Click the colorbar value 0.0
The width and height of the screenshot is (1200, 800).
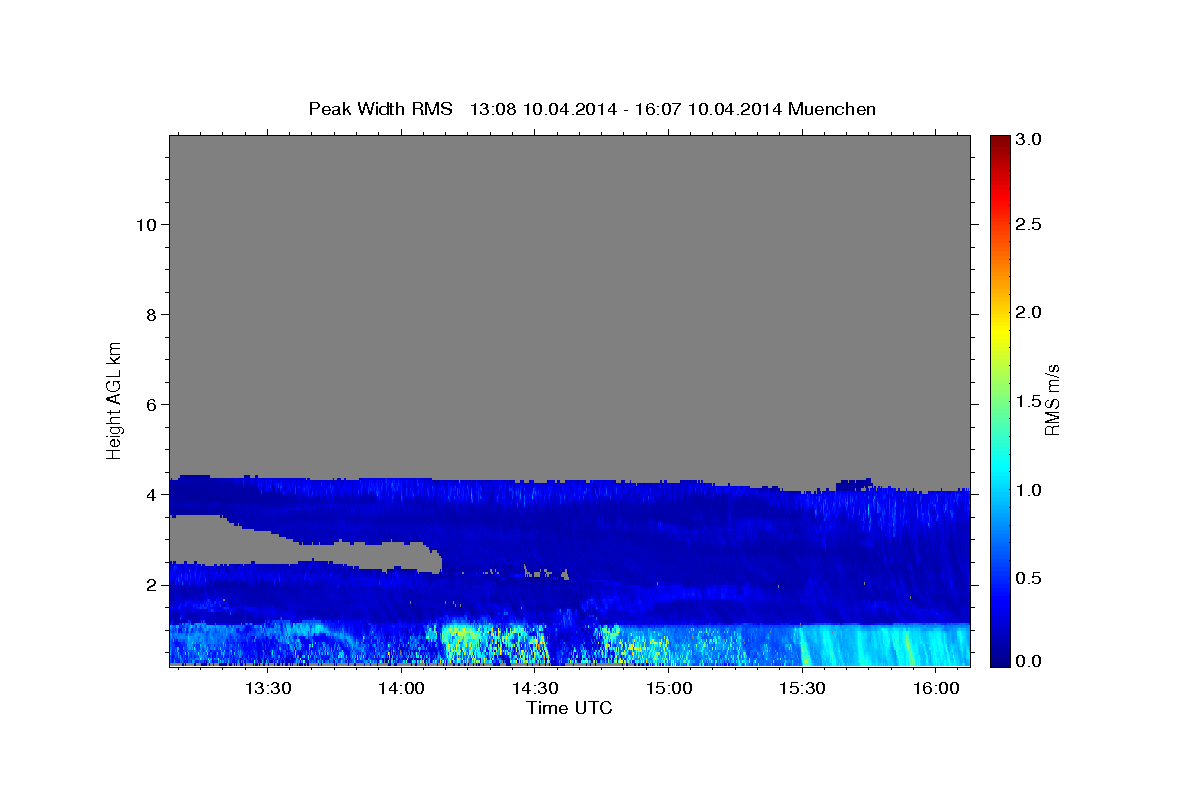tap(1029, 661)
